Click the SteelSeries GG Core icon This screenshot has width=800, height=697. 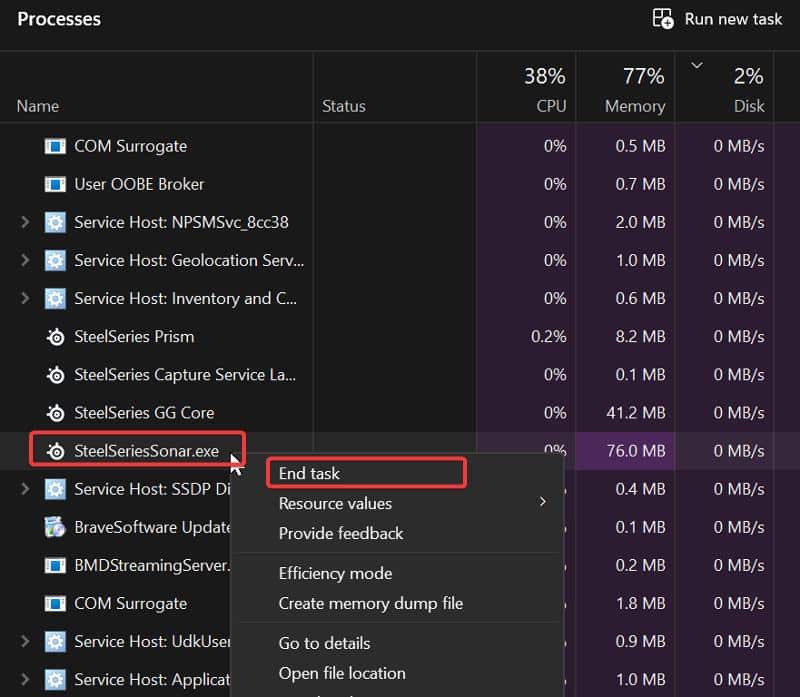click(x=55, y=413)
